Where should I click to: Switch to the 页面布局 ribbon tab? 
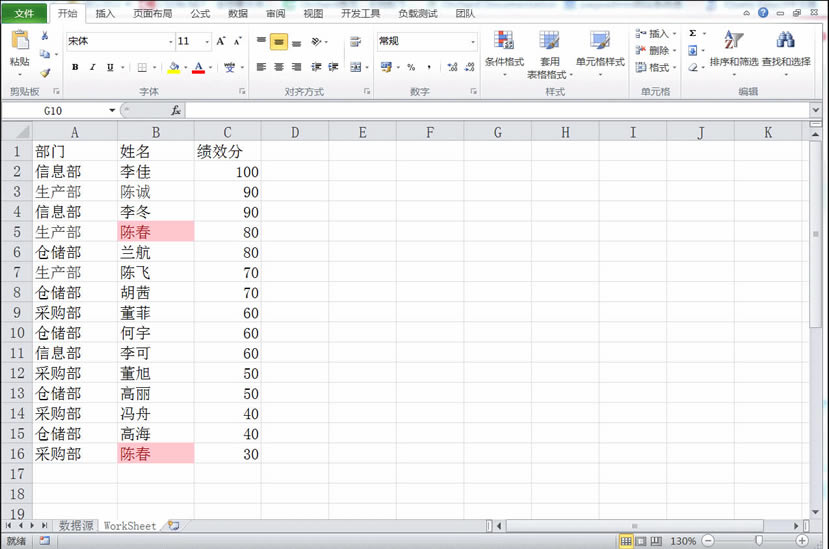coord(152,14)
